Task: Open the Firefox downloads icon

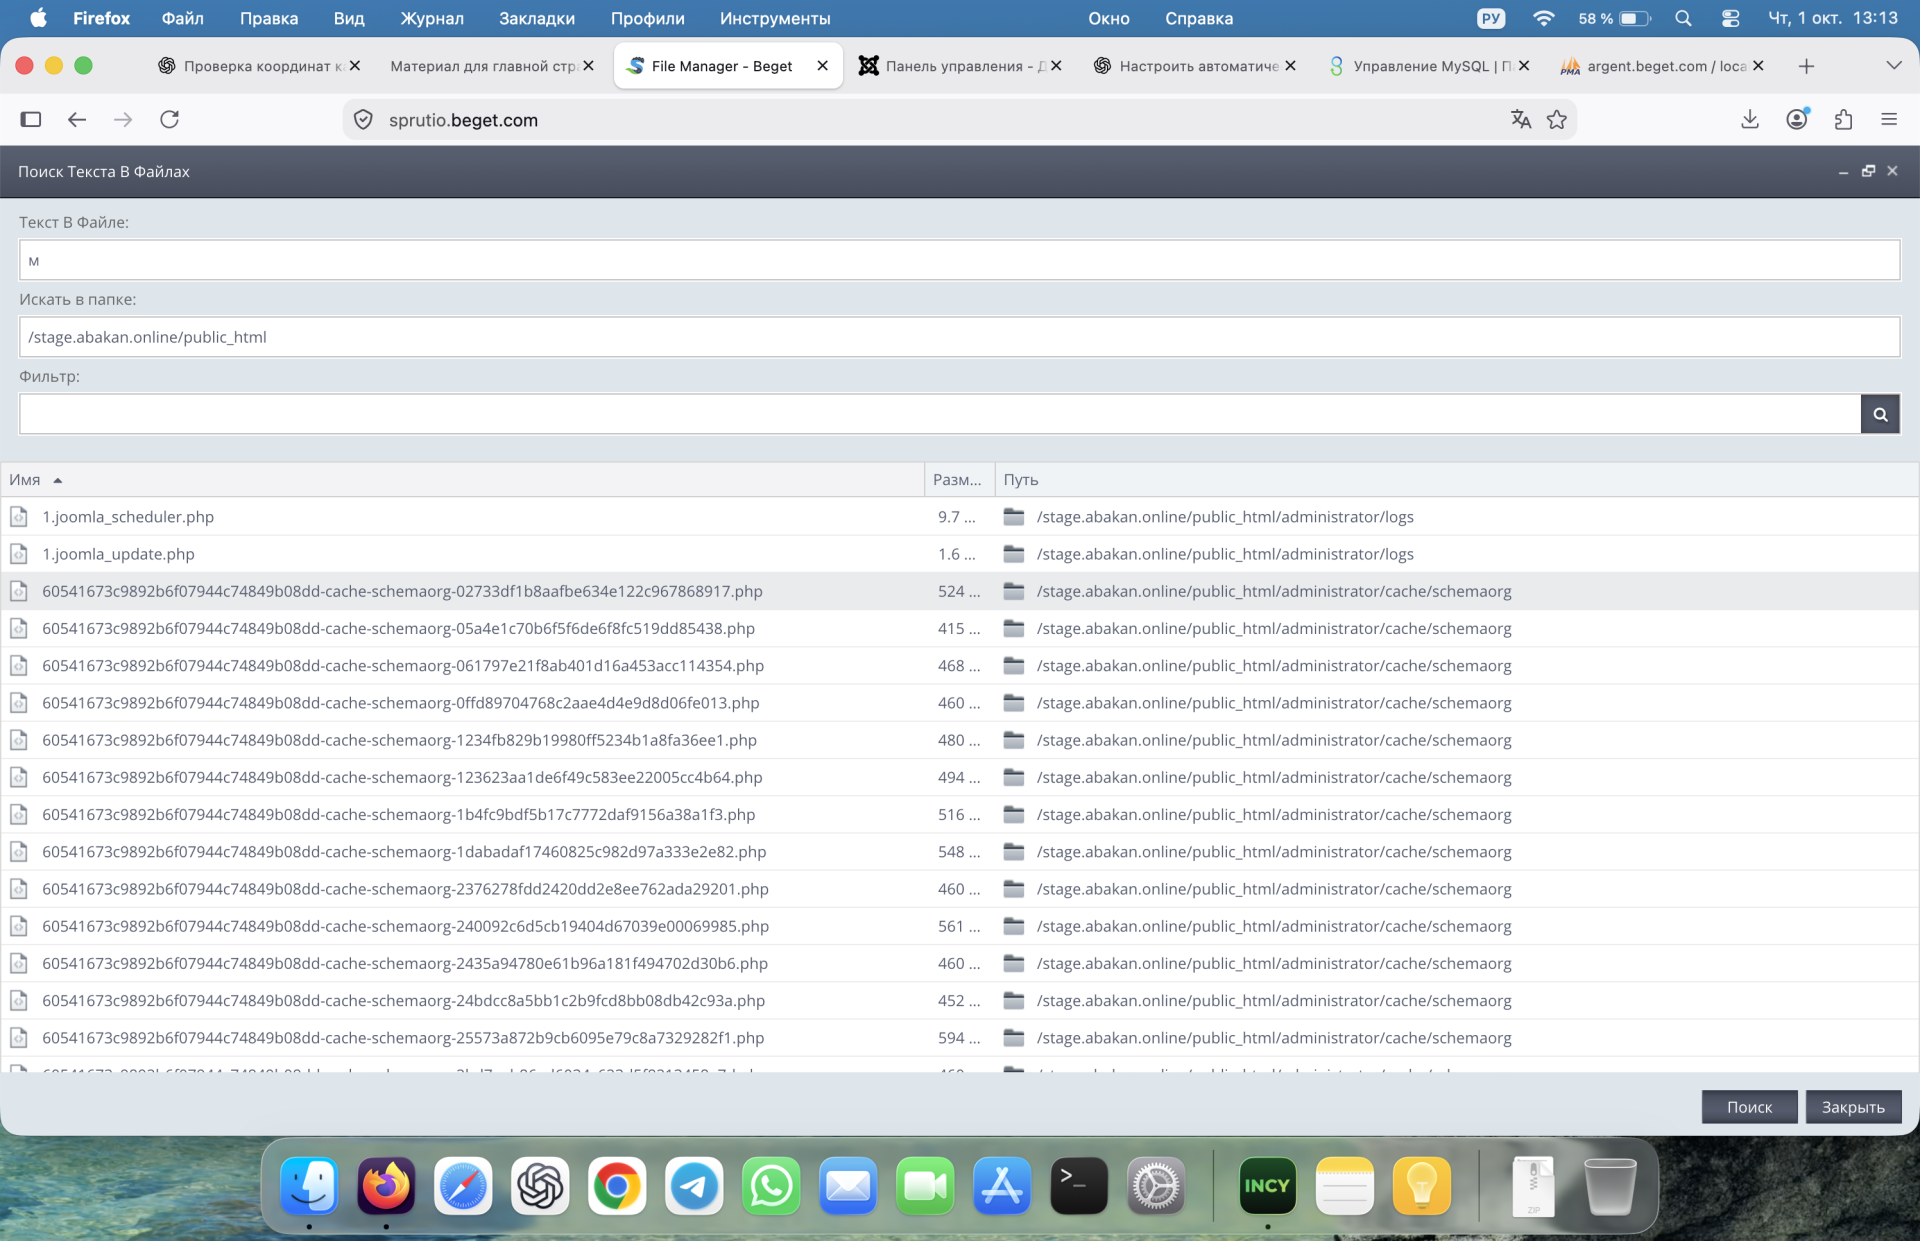Action: pos(1750,119)
